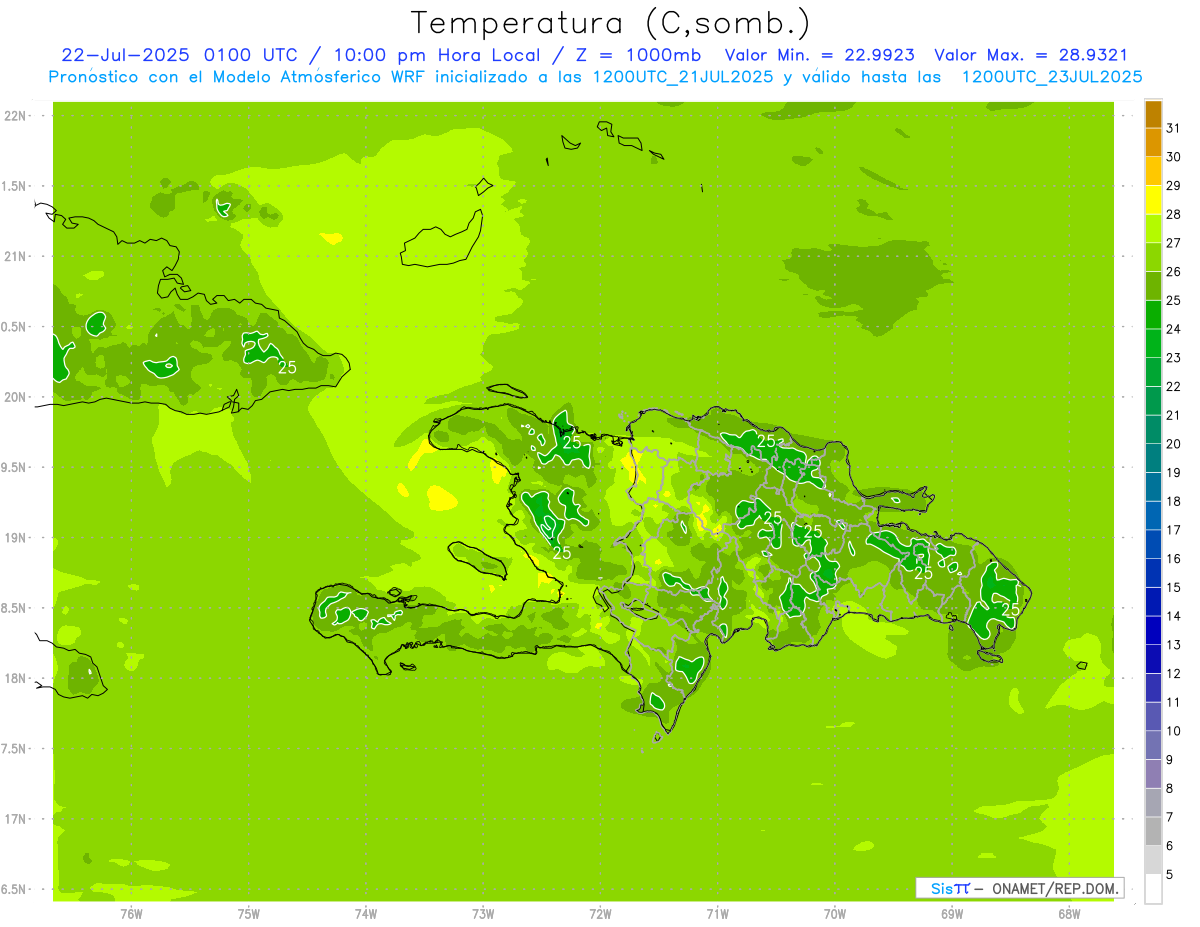Click the SisTT – ONAMET/REP.DOM. credit box
1200x927 pixels.
coord(1019,888)
